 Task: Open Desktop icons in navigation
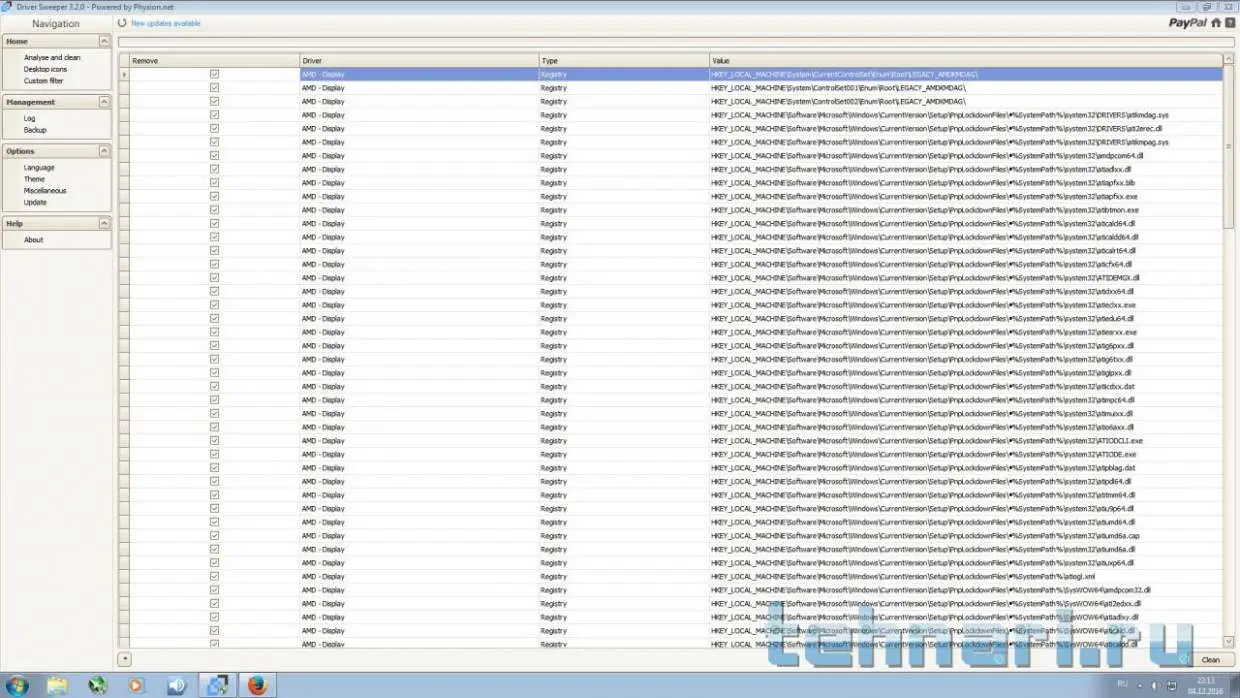pyautogui.click(x=45, y=69)
